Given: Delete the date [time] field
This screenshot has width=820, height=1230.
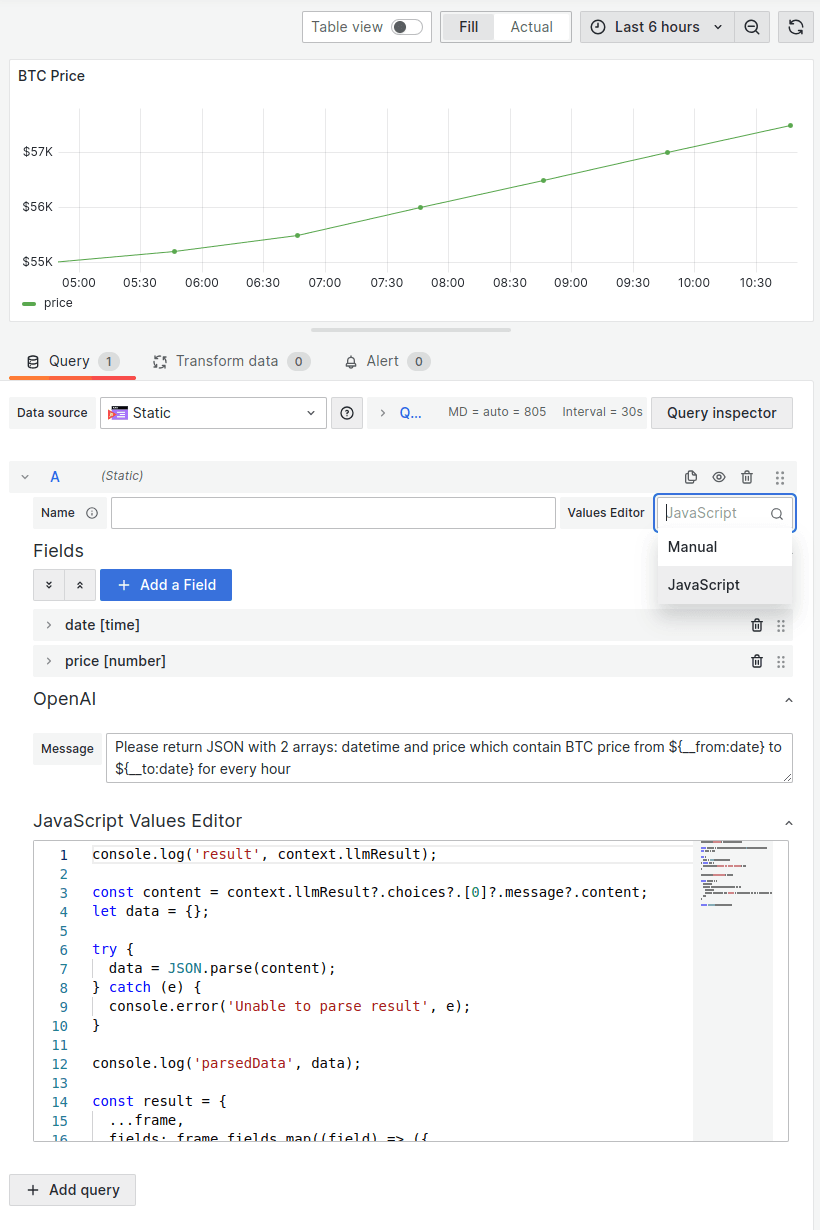Looking at the screenshot, I should [756, 625].
